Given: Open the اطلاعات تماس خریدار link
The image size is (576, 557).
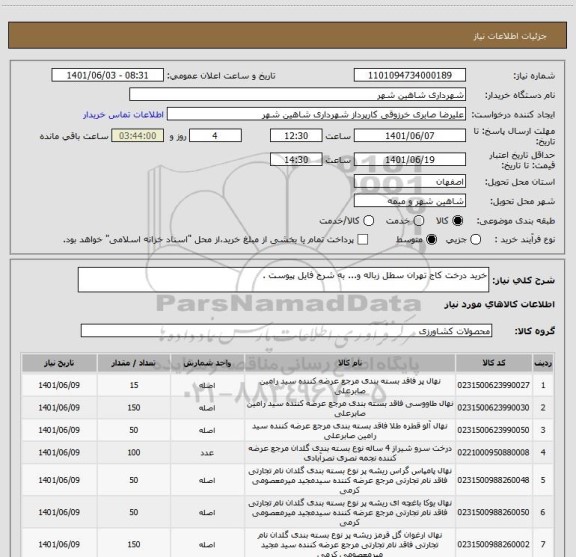Looking at the screenshot, I should click(123, 115).
